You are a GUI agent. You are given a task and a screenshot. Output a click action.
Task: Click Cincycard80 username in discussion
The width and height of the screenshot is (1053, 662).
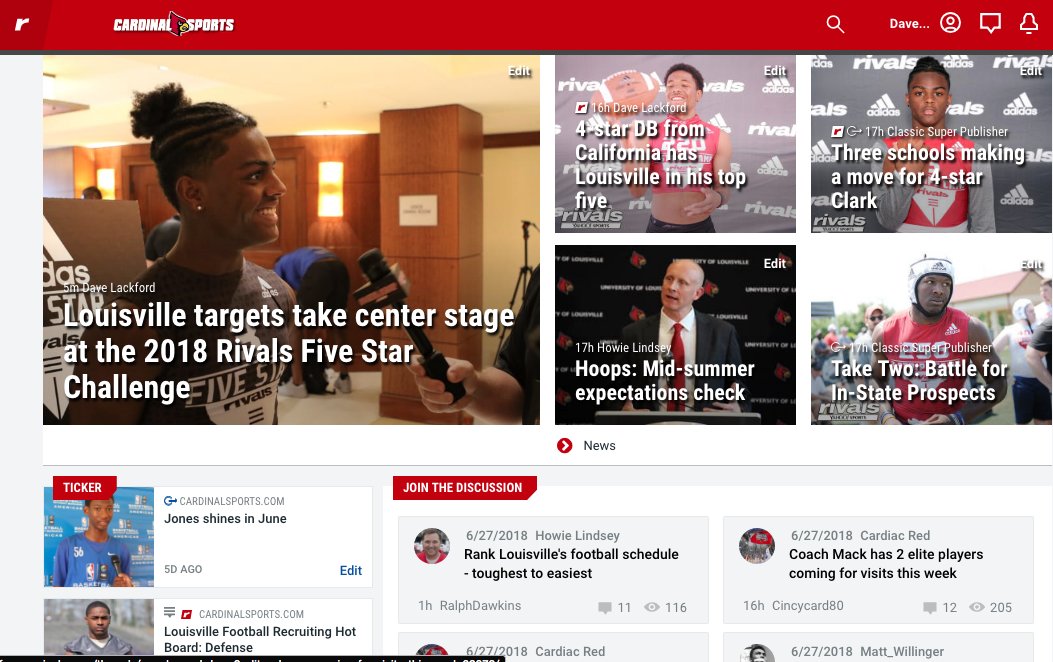tap(807, 606)
